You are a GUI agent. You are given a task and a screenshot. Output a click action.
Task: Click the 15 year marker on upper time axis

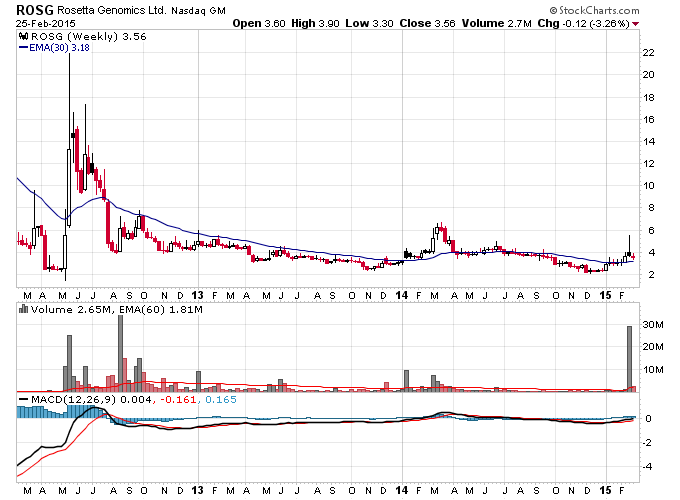[605, 295]
